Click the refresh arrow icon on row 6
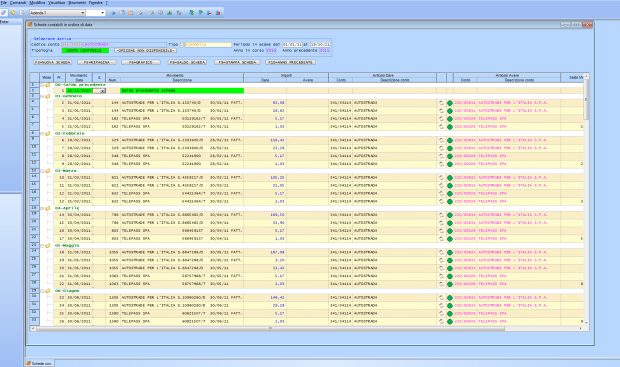The image size is (620, 367). coord(441,140)
